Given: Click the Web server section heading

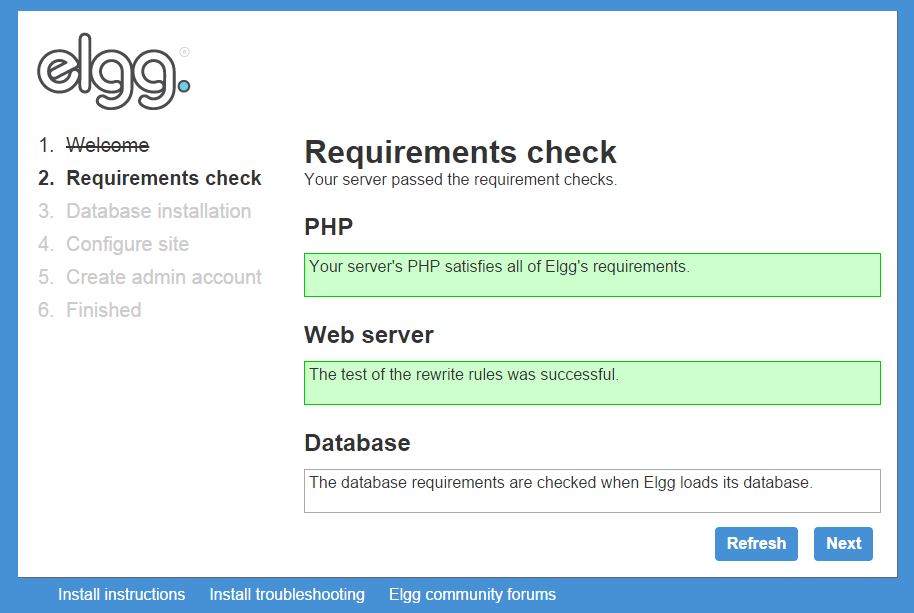Looking at the screenshot, I should tap(368, 335).
